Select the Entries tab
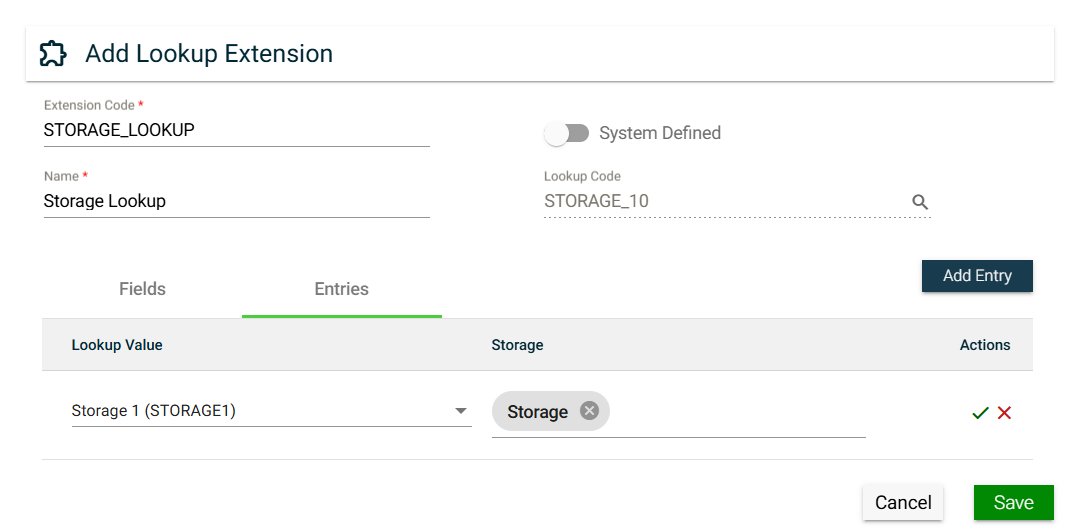The height and width of the screenshot is (531, 1077). pyautogui.click(x=341, y=289)
